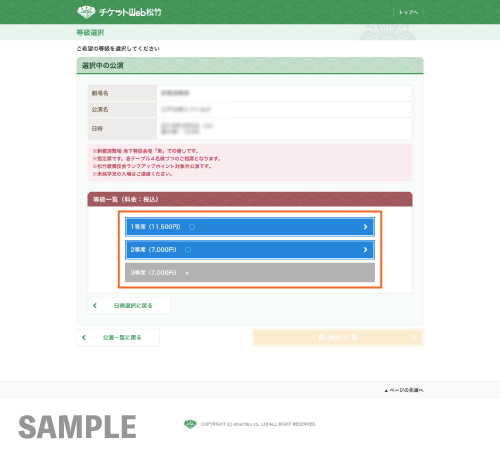Open the トップへ link in header
Screen dimensions: 500x450
408,12
